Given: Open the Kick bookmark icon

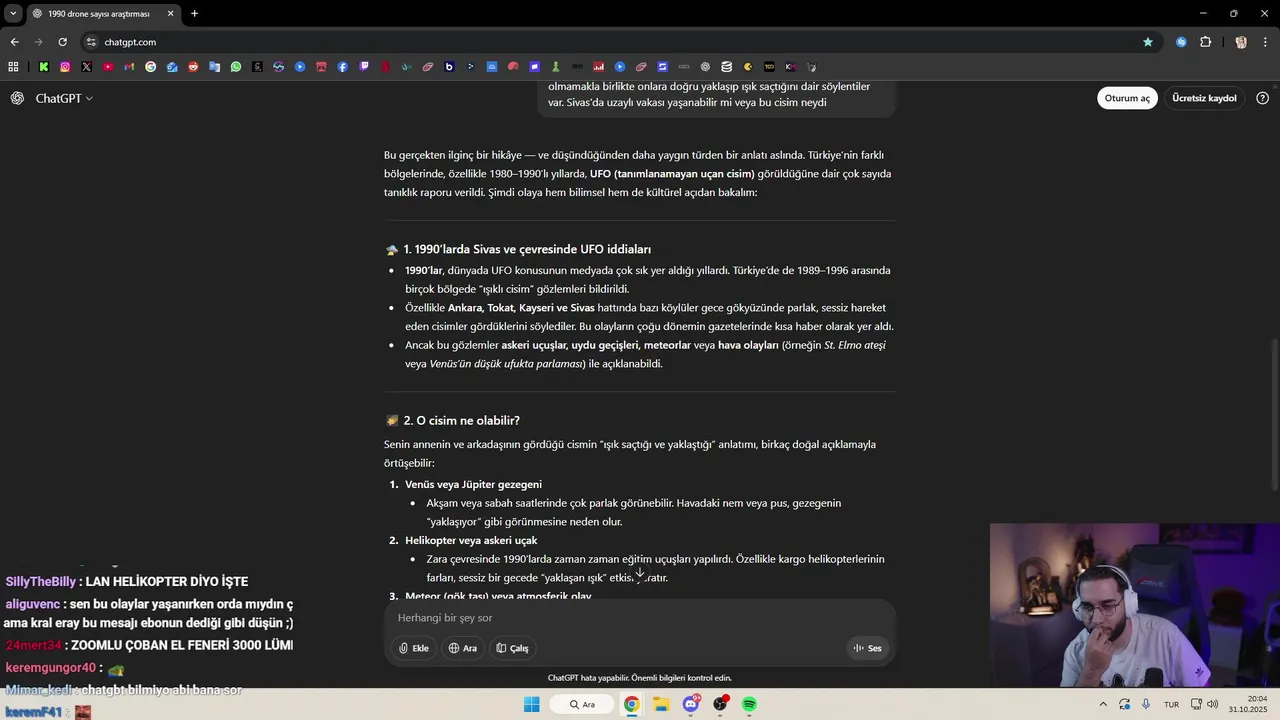Looking at the screenshot, I should coord(44,67).
